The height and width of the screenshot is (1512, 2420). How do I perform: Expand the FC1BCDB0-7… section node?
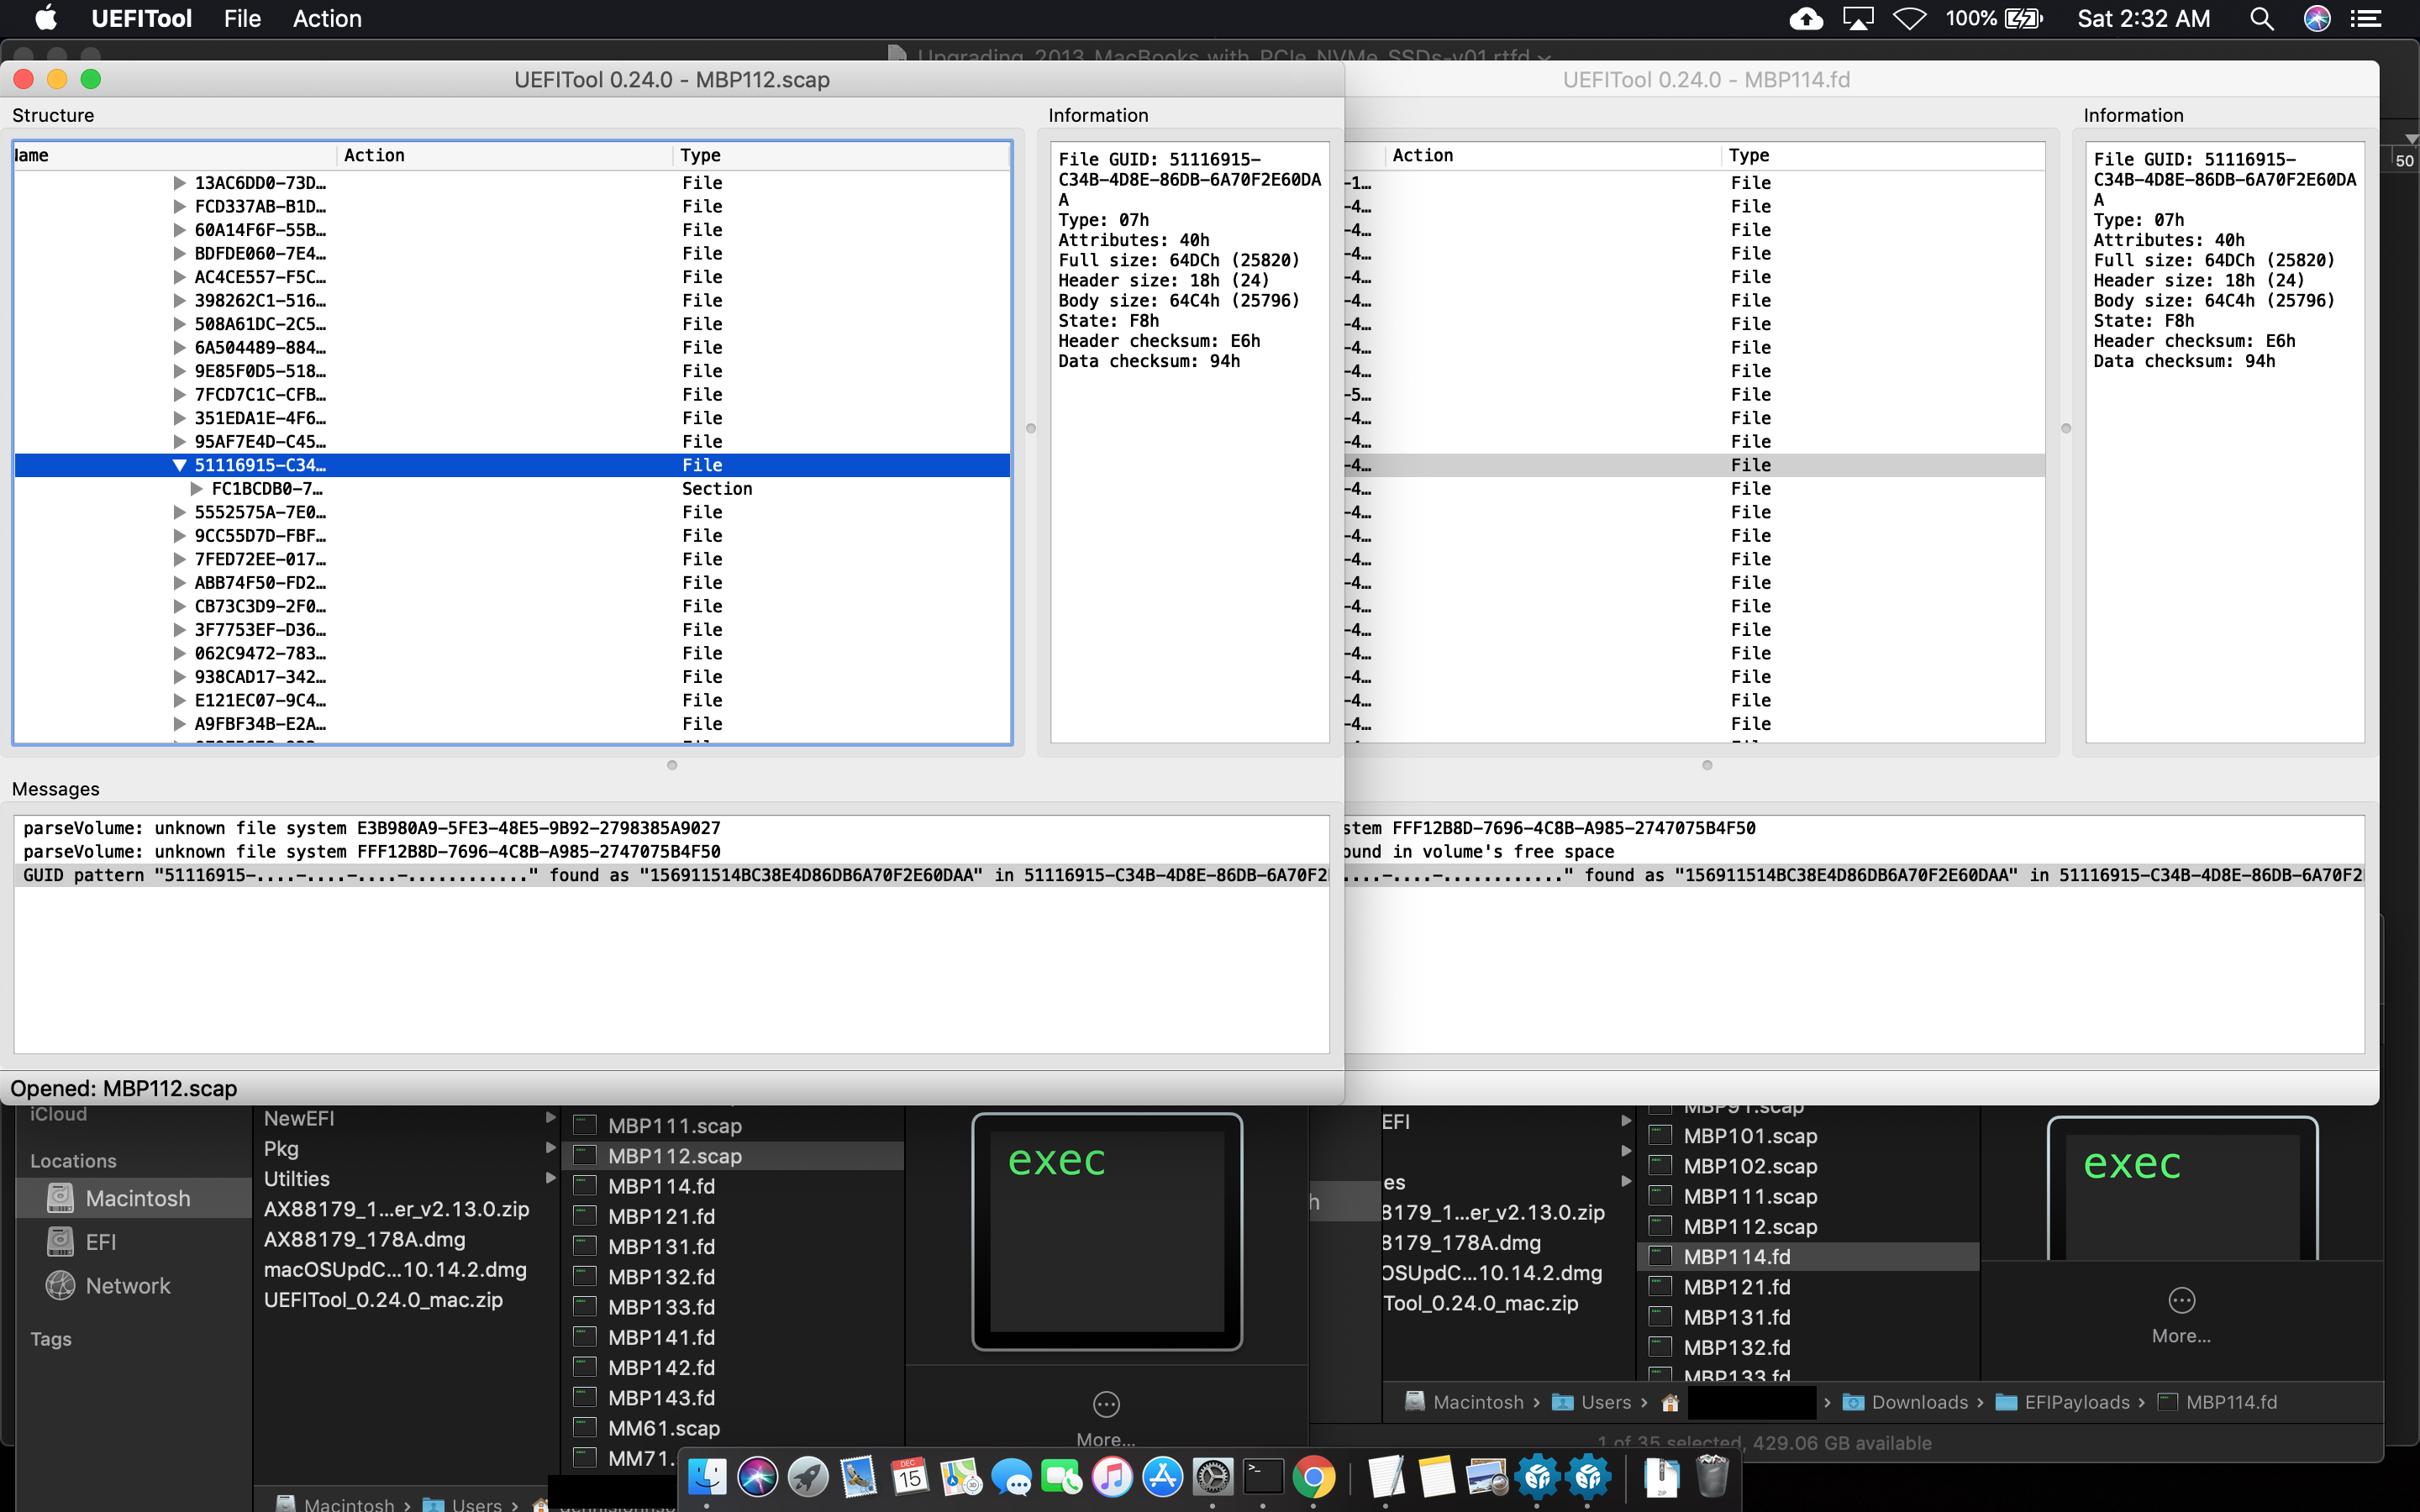[x=197, y=489]
